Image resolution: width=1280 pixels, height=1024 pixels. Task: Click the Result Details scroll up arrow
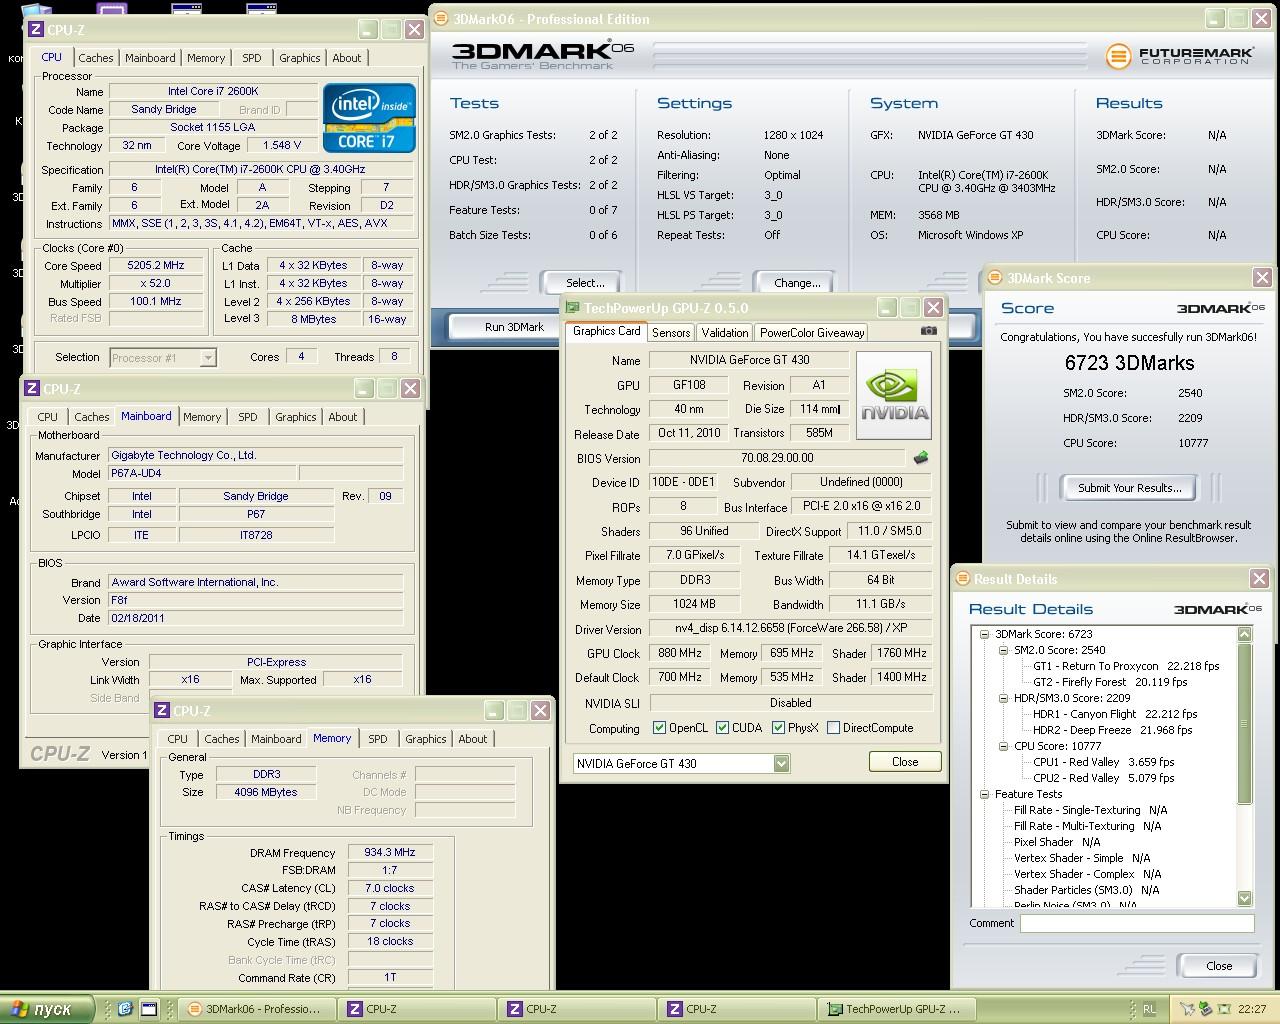pos(1245,634)
